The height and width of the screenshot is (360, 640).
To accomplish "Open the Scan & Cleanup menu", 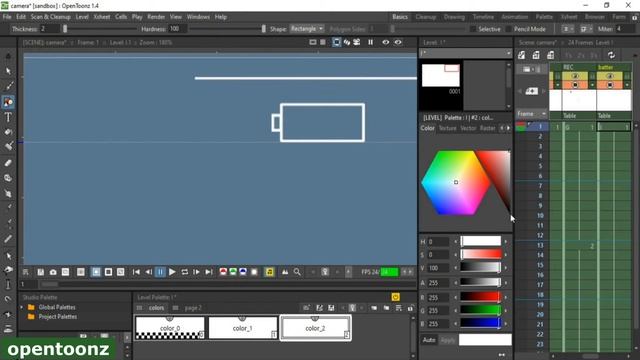I will tap(51, 17).
